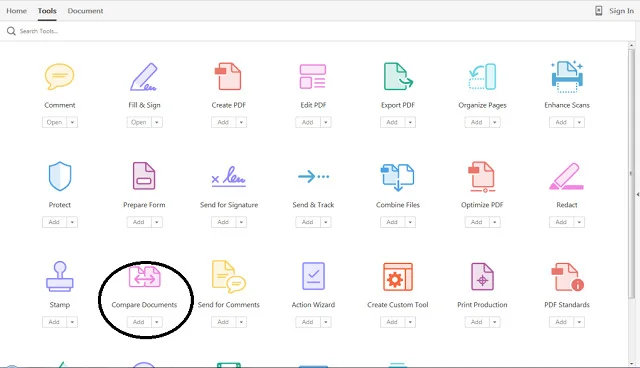
Task: Click the search magnifier icon
Action: click(x=11, y=31)
